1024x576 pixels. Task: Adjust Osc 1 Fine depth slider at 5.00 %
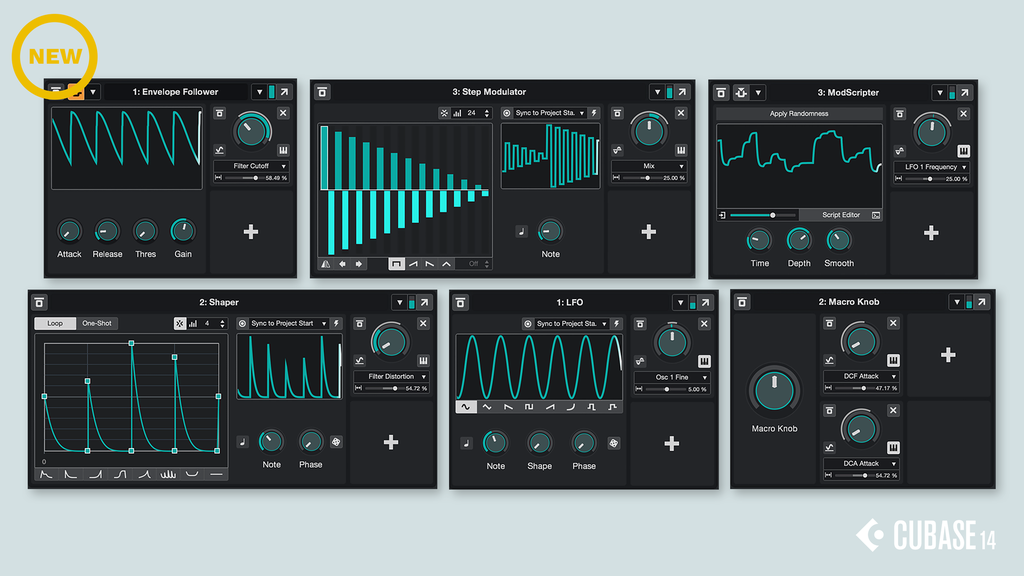[665, 389]
